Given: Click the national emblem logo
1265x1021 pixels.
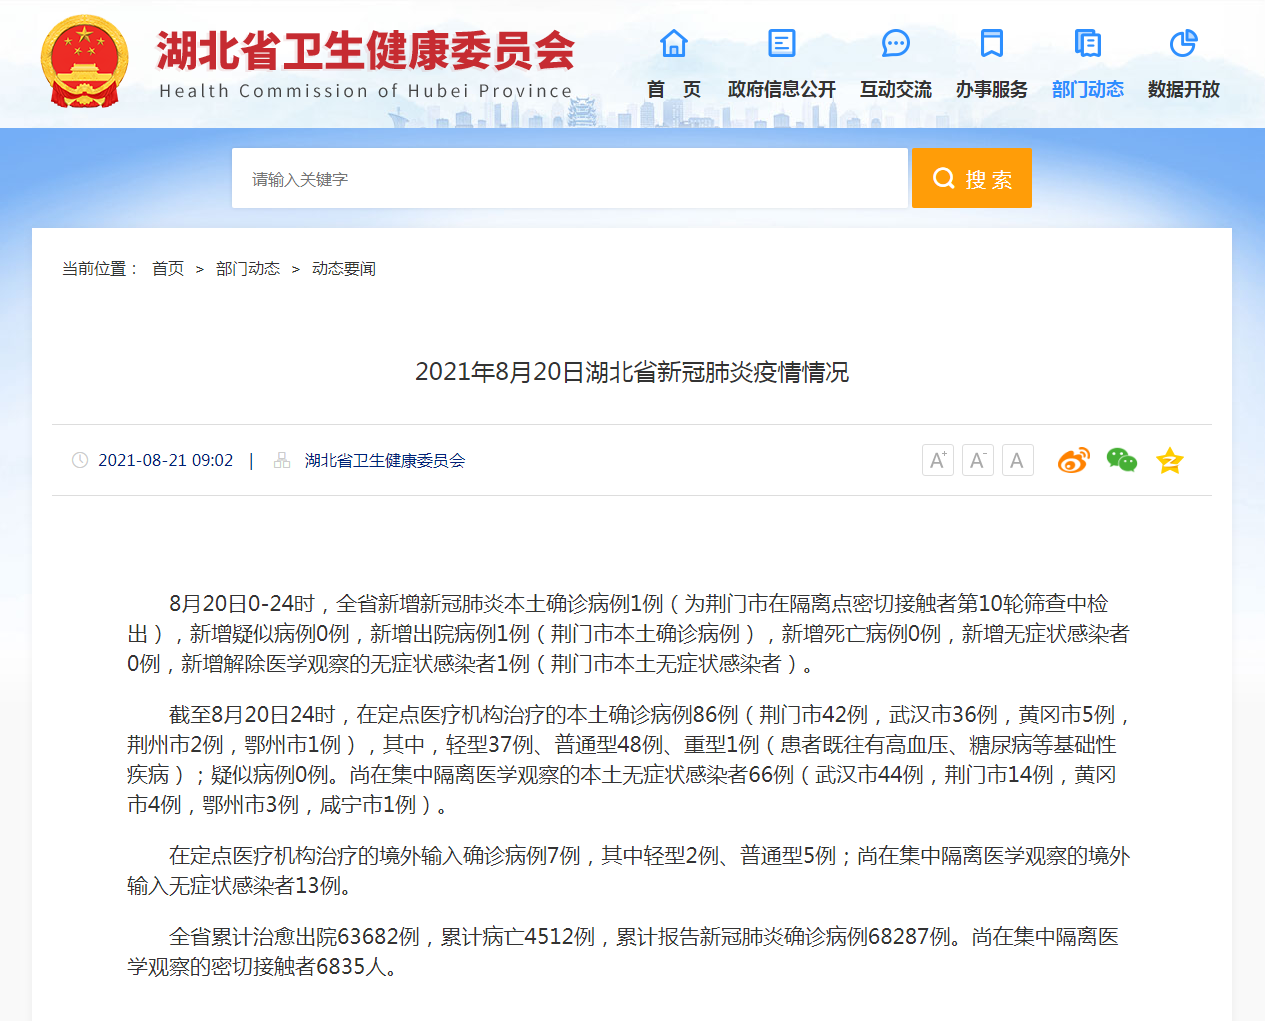Looking at the screenshot, I should [x=85, y=61].
